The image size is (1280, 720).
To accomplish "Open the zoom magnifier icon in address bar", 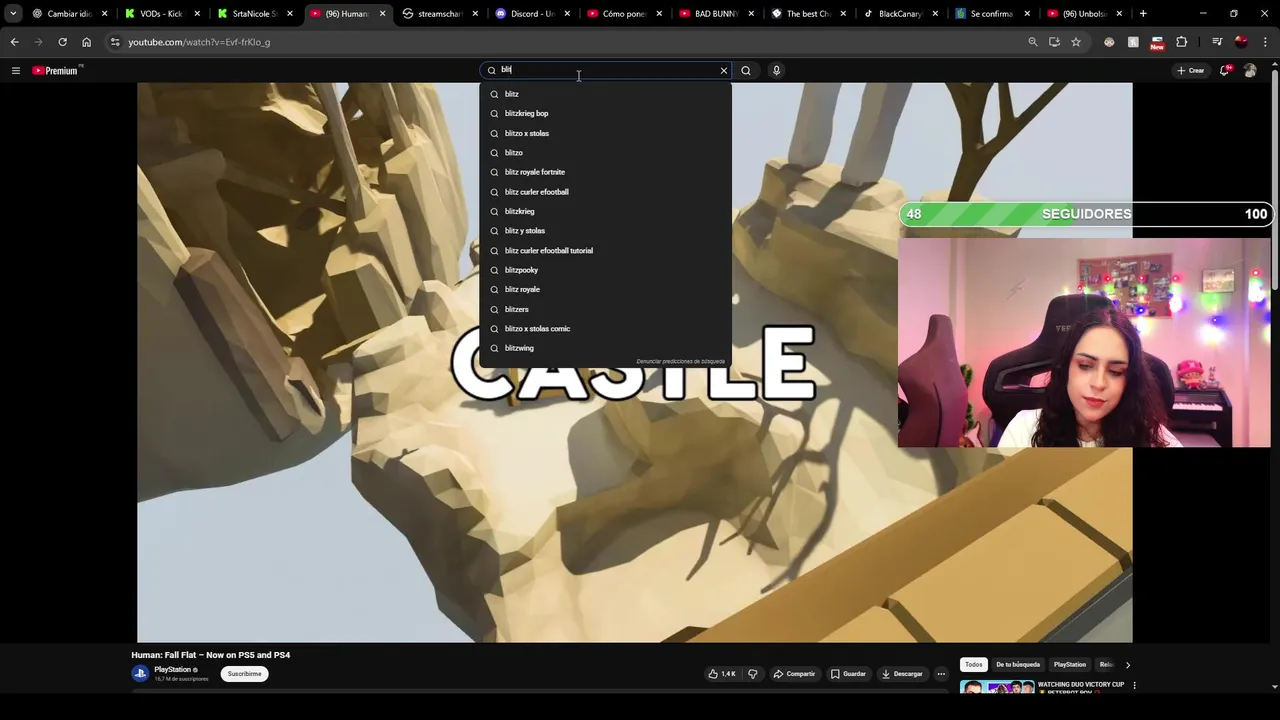I will 1033,42.
